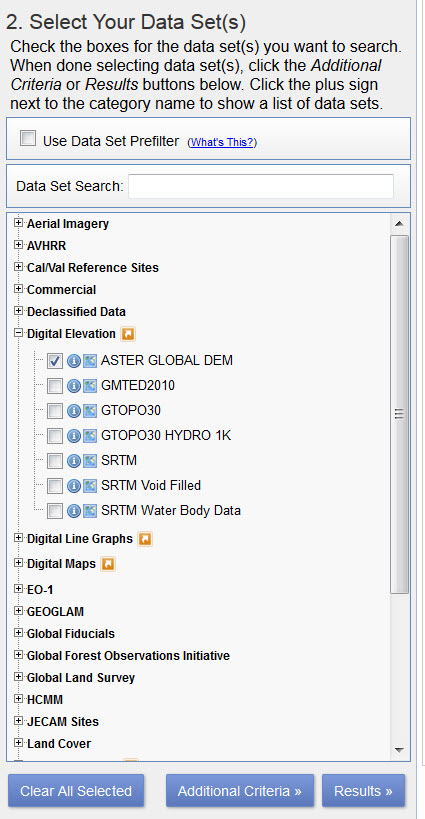Screen dimensions: 425x819
Task: Select the ASTER GLOBAL DEM label
Action: click(x=167, y=360)
